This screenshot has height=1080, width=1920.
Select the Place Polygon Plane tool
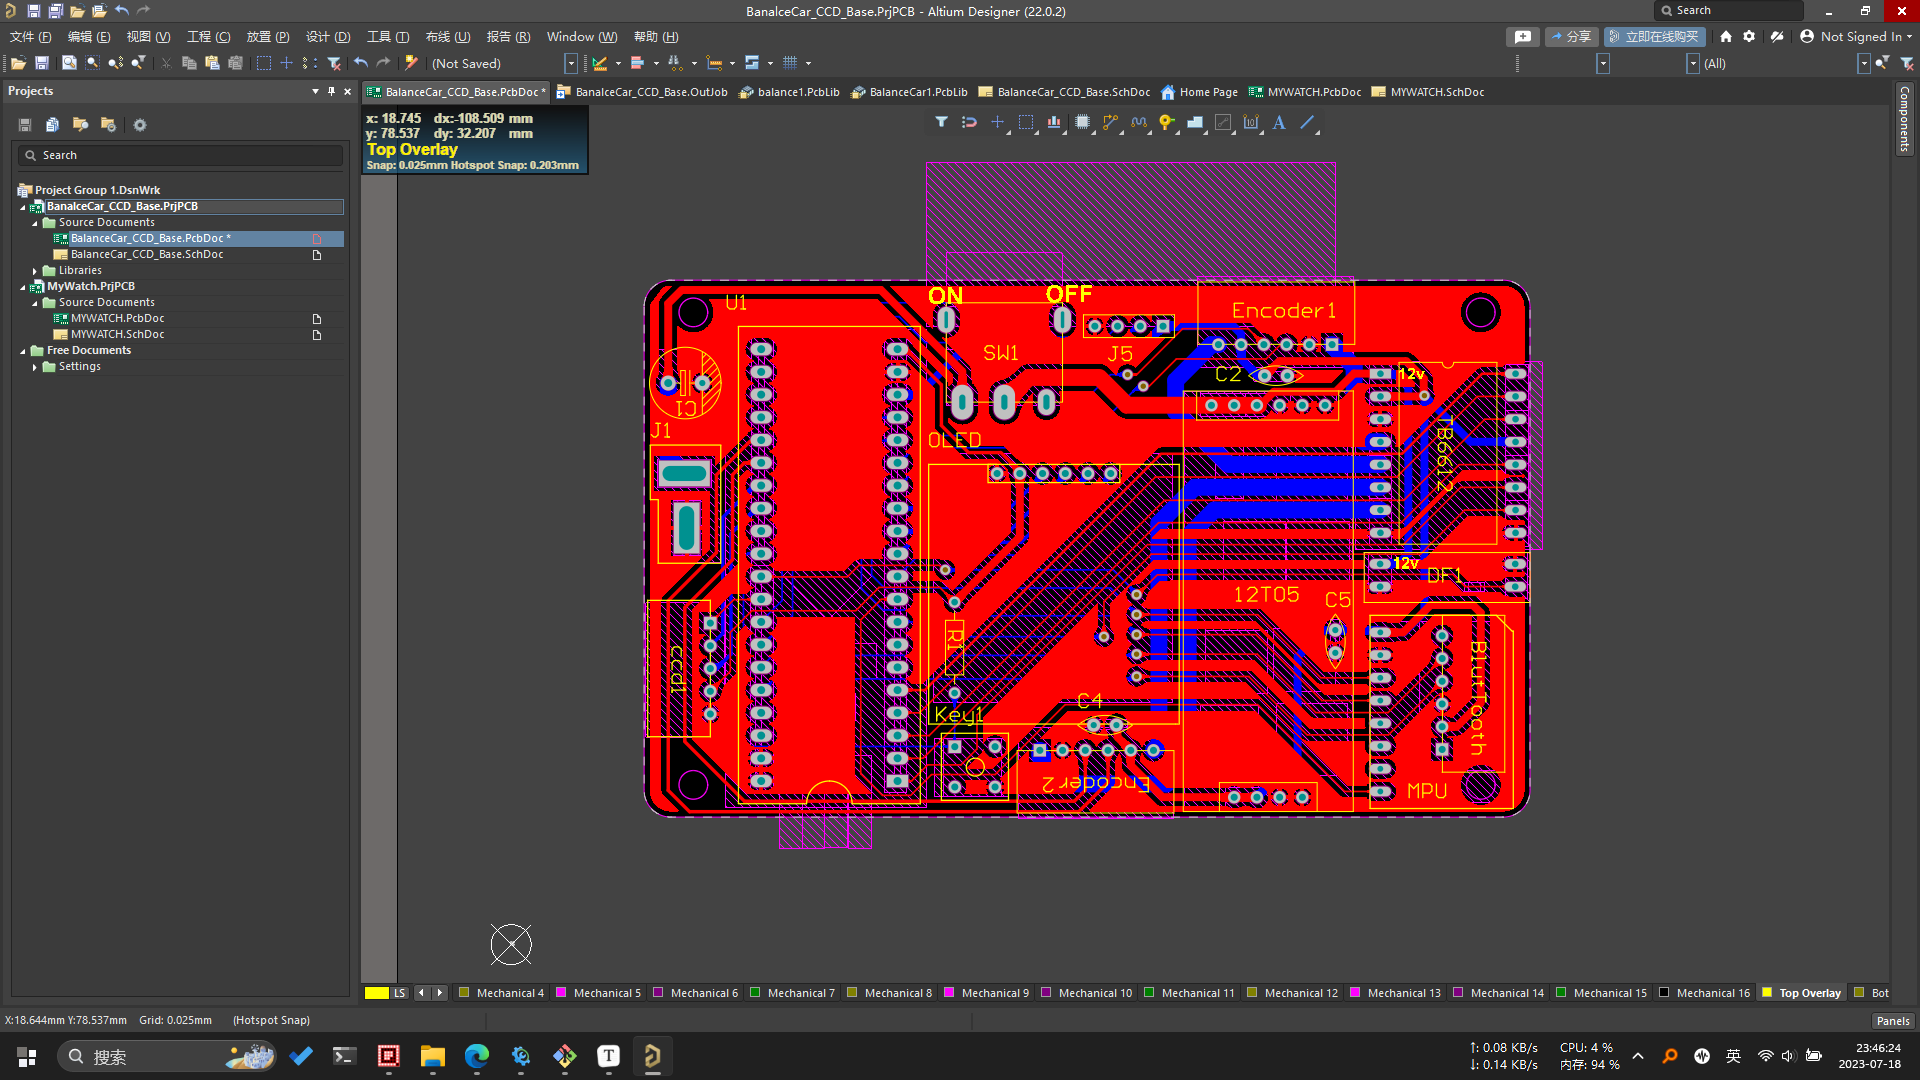[x=1195, y=122]
